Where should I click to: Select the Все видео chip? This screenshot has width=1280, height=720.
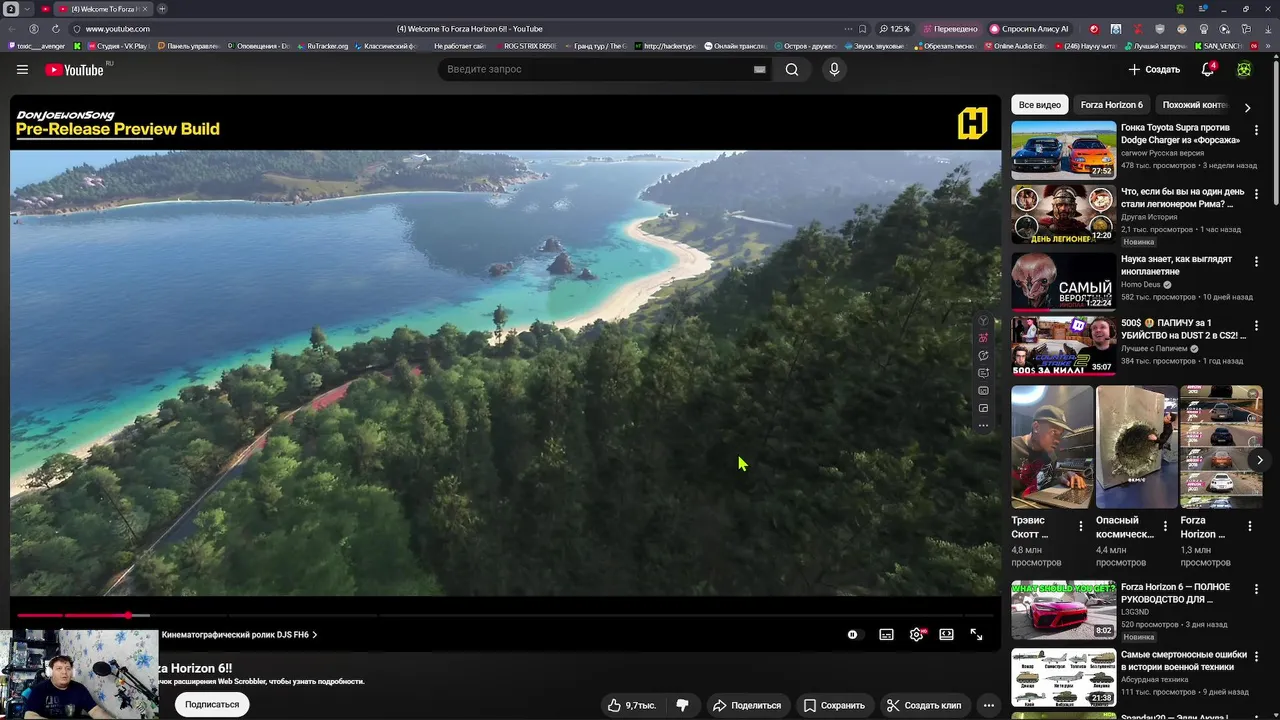click(1039, 105)
